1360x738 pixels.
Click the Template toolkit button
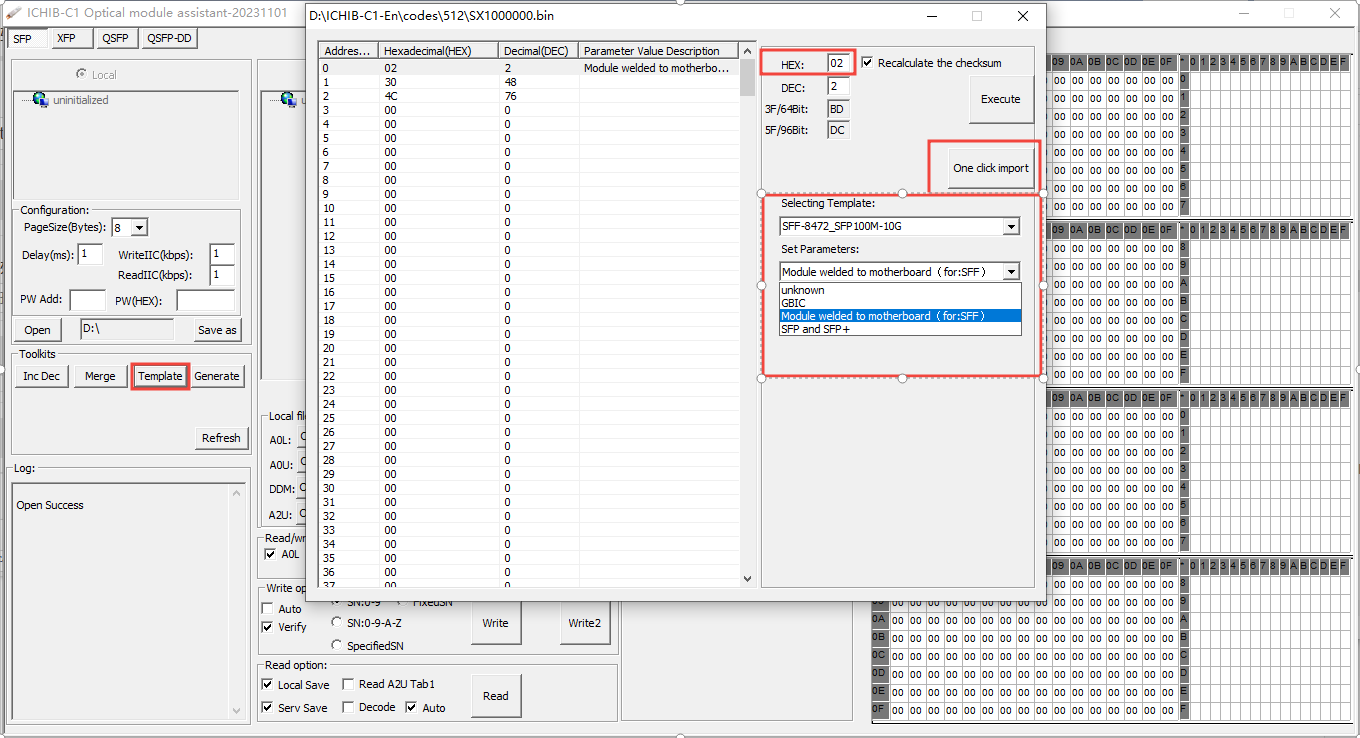click(160, 376)
